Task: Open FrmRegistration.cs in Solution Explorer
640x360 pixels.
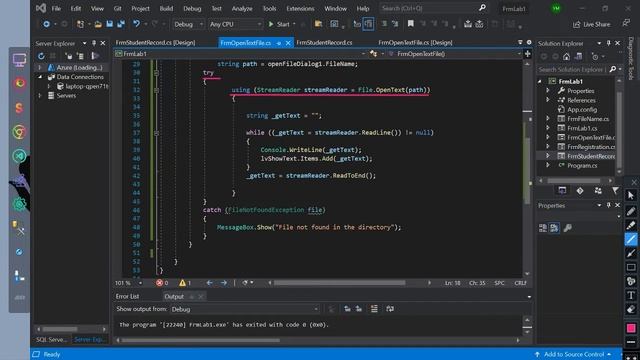Action: pyautogui.click(x=591, y=147)
